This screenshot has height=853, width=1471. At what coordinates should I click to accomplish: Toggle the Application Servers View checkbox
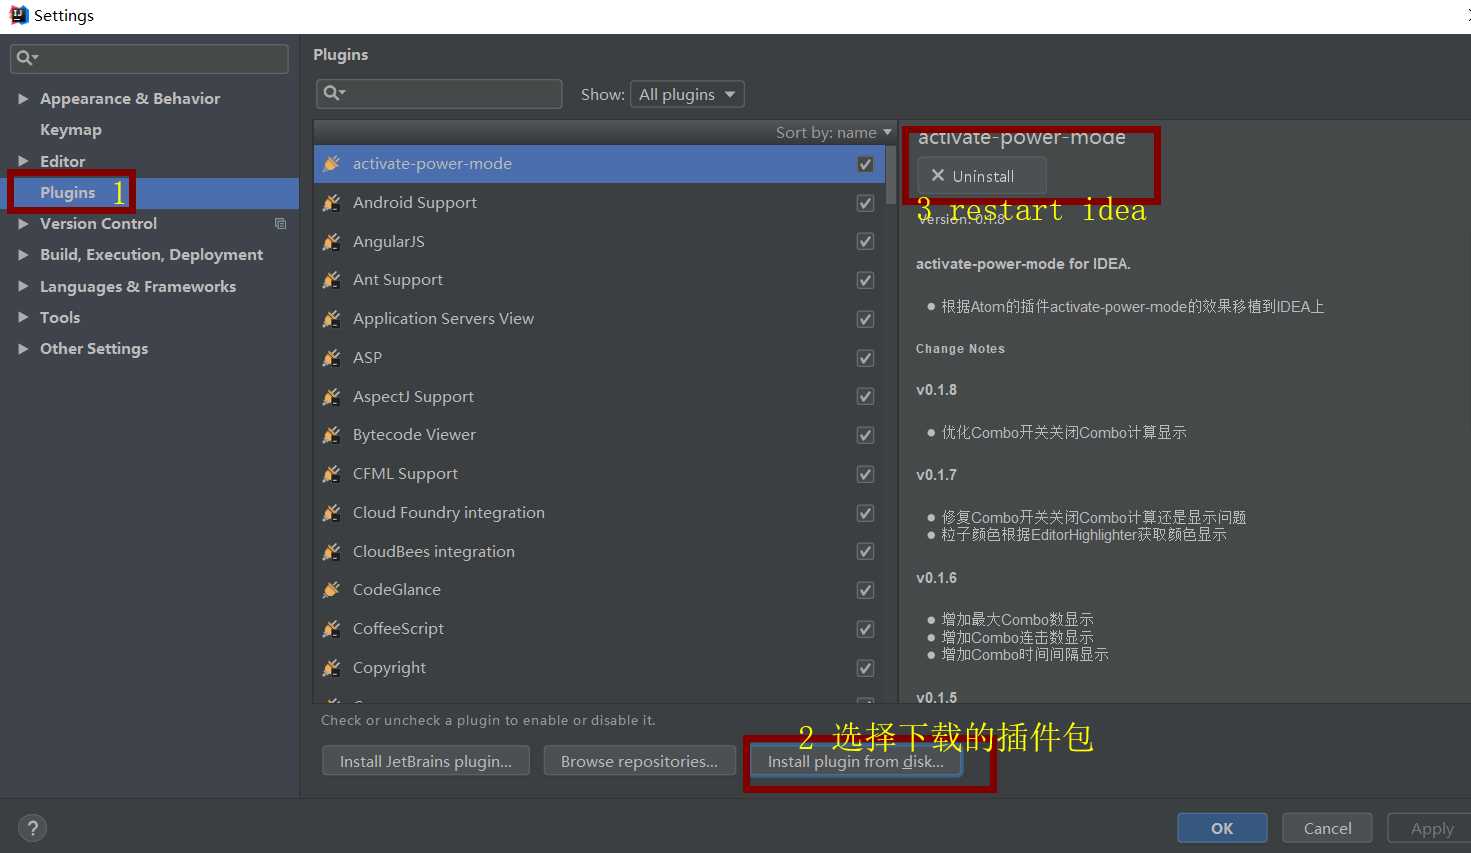(865, 319)
